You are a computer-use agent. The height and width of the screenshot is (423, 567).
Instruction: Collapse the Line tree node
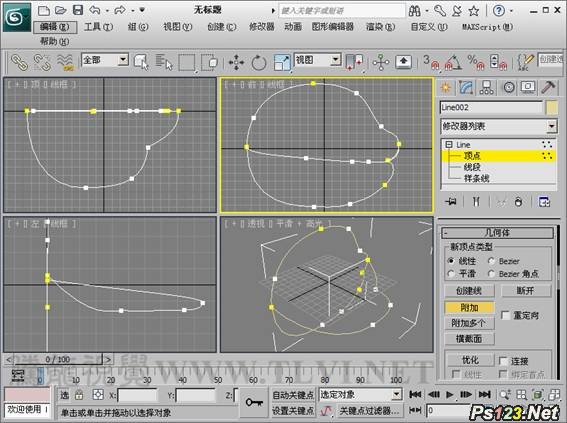coord(449,145)
